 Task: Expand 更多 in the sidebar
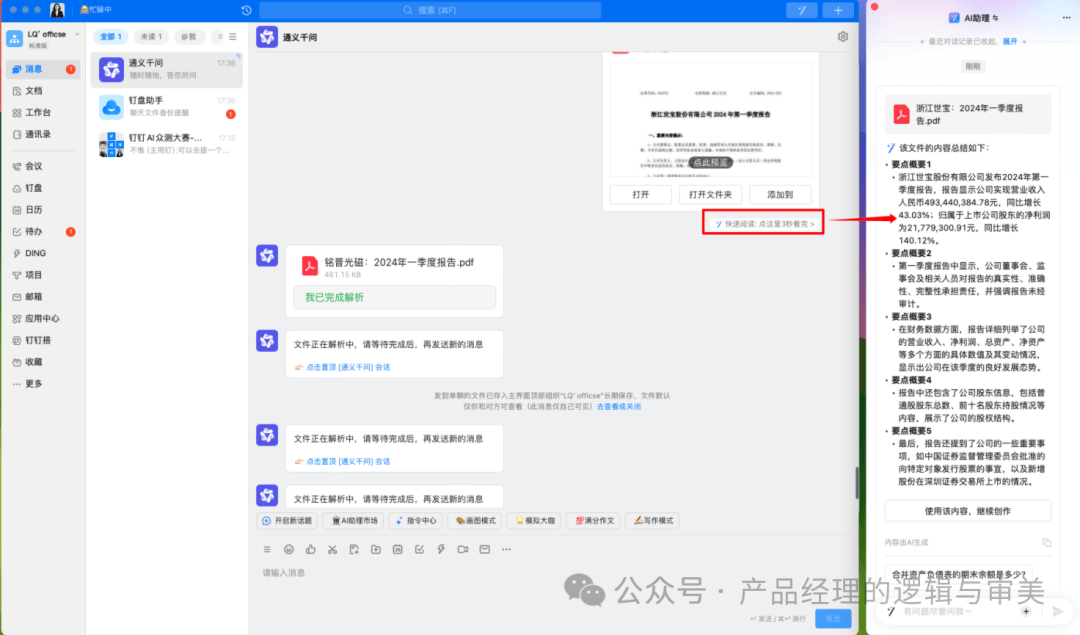[x=28, y=384]
